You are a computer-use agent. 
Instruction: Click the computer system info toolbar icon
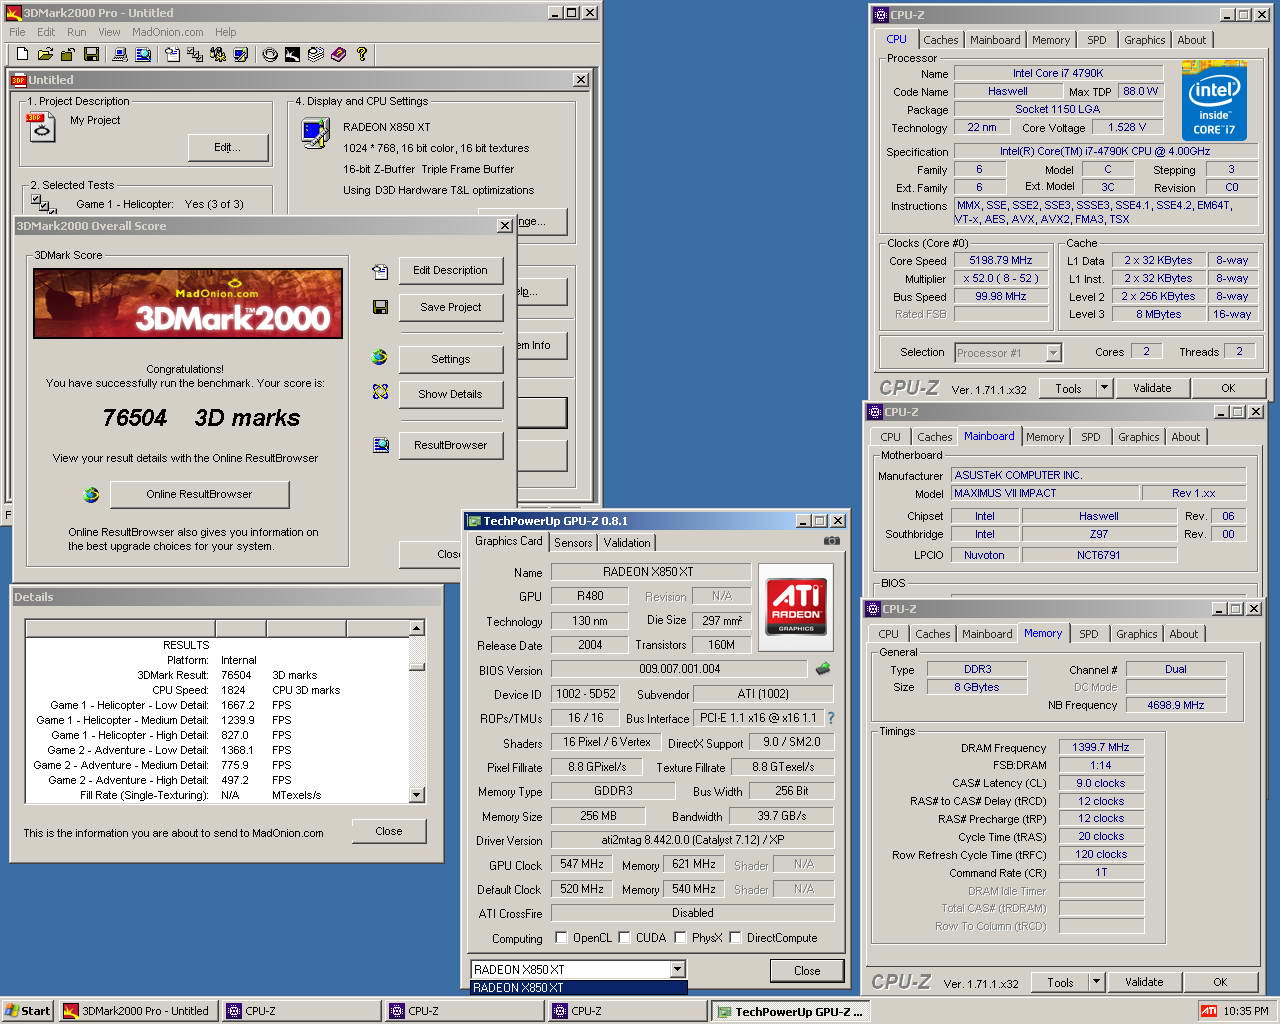120,54
